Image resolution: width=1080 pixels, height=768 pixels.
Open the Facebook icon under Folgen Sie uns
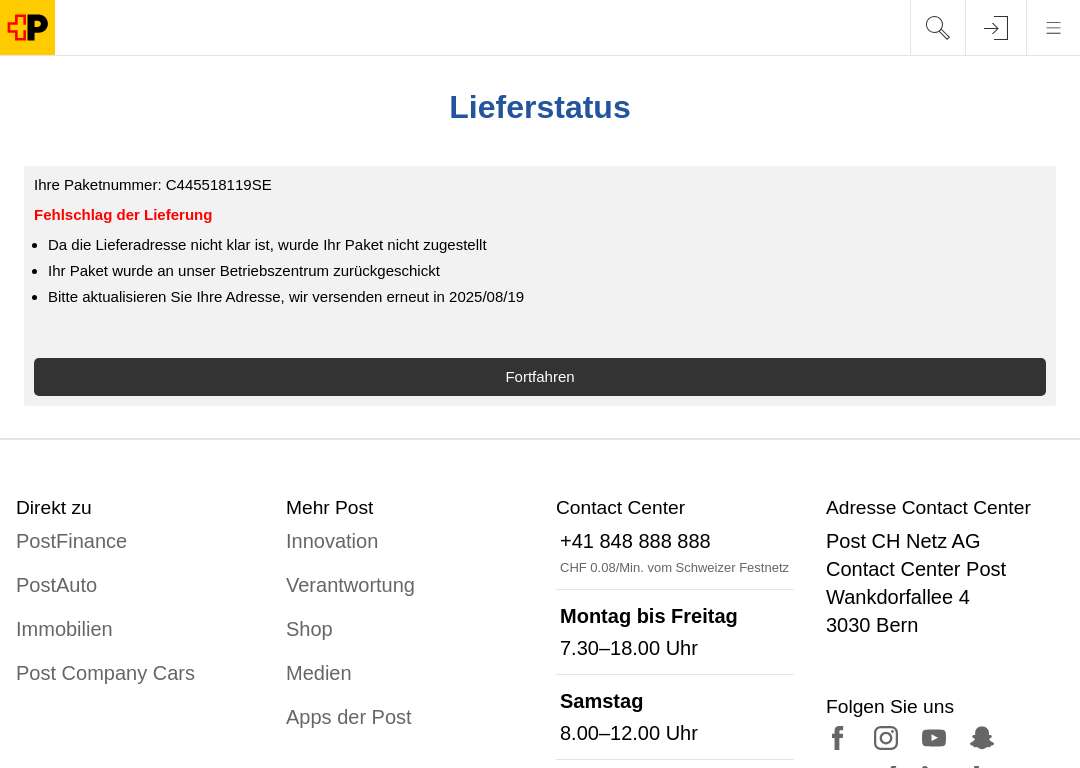click(838, 738)
